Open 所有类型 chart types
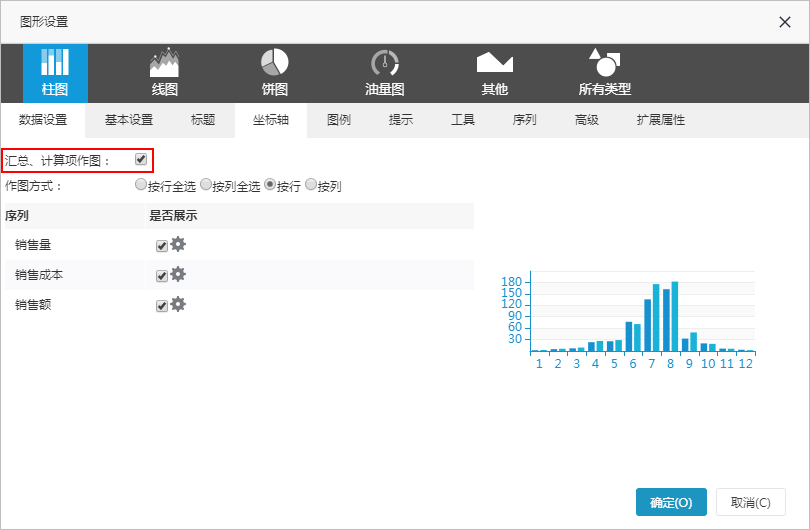 coord(605,73)
